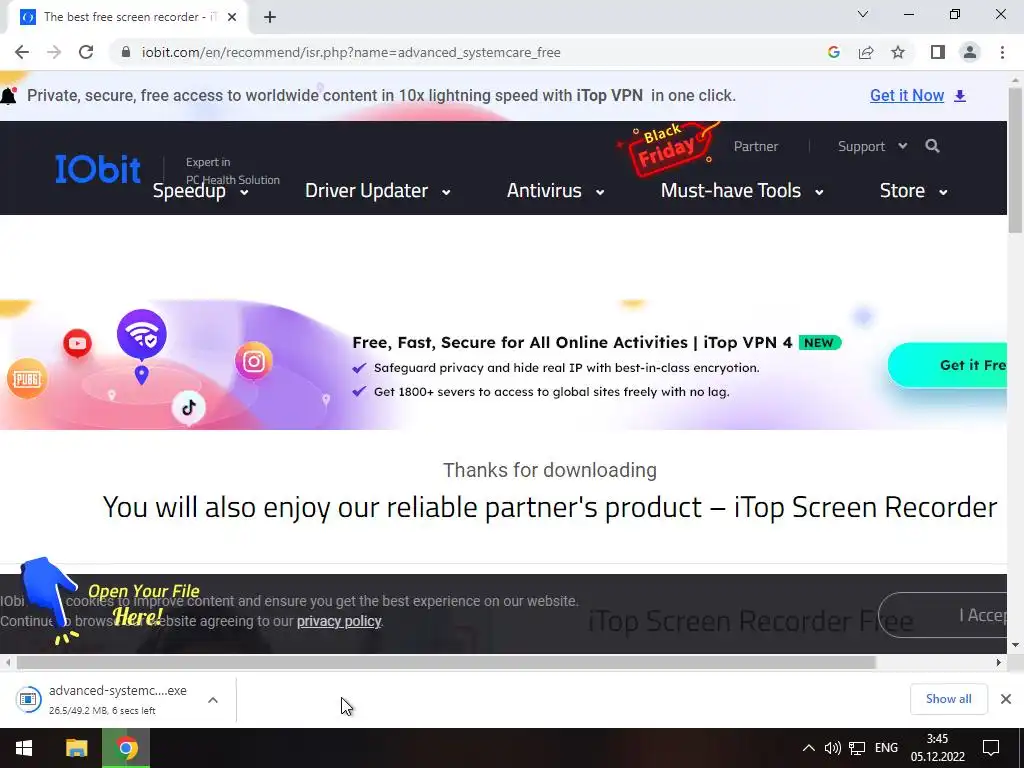Open the taskbar clock and date

pos(937,748)
